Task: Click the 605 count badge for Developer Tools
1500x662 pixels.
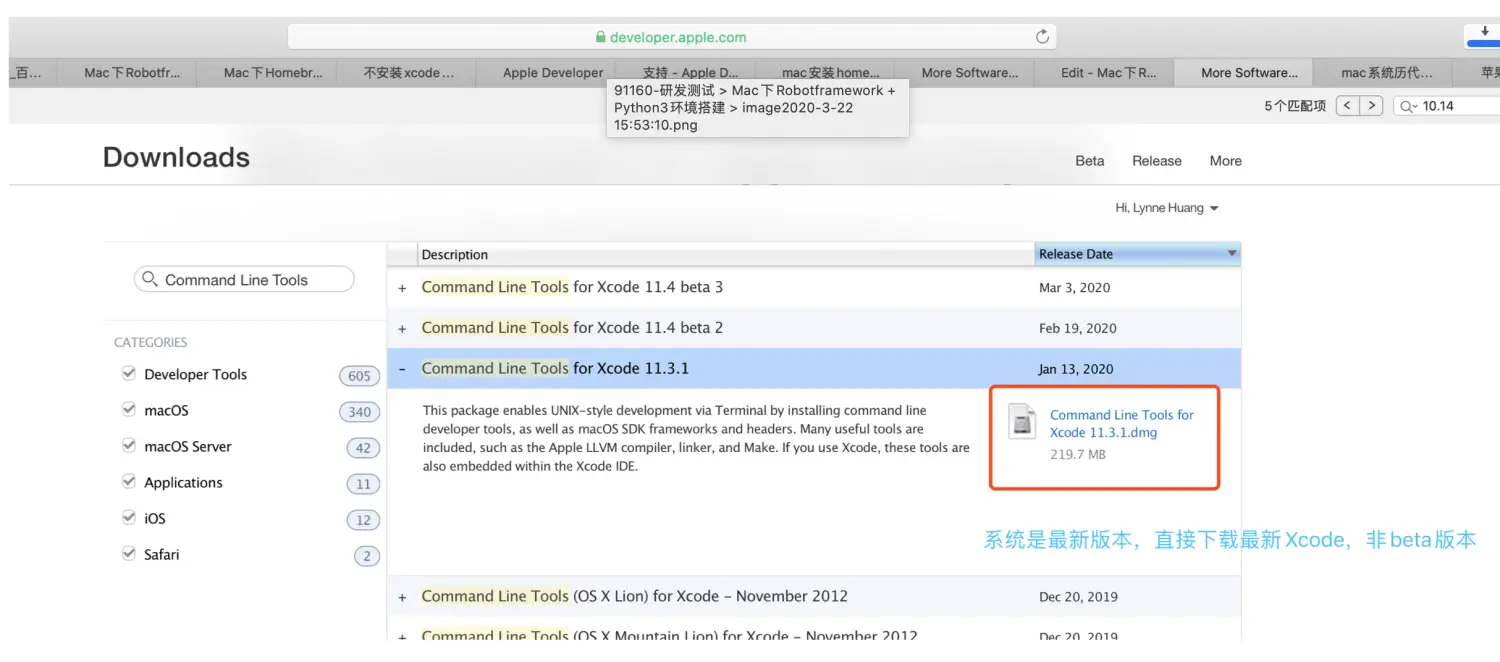Action: (360, 376)
